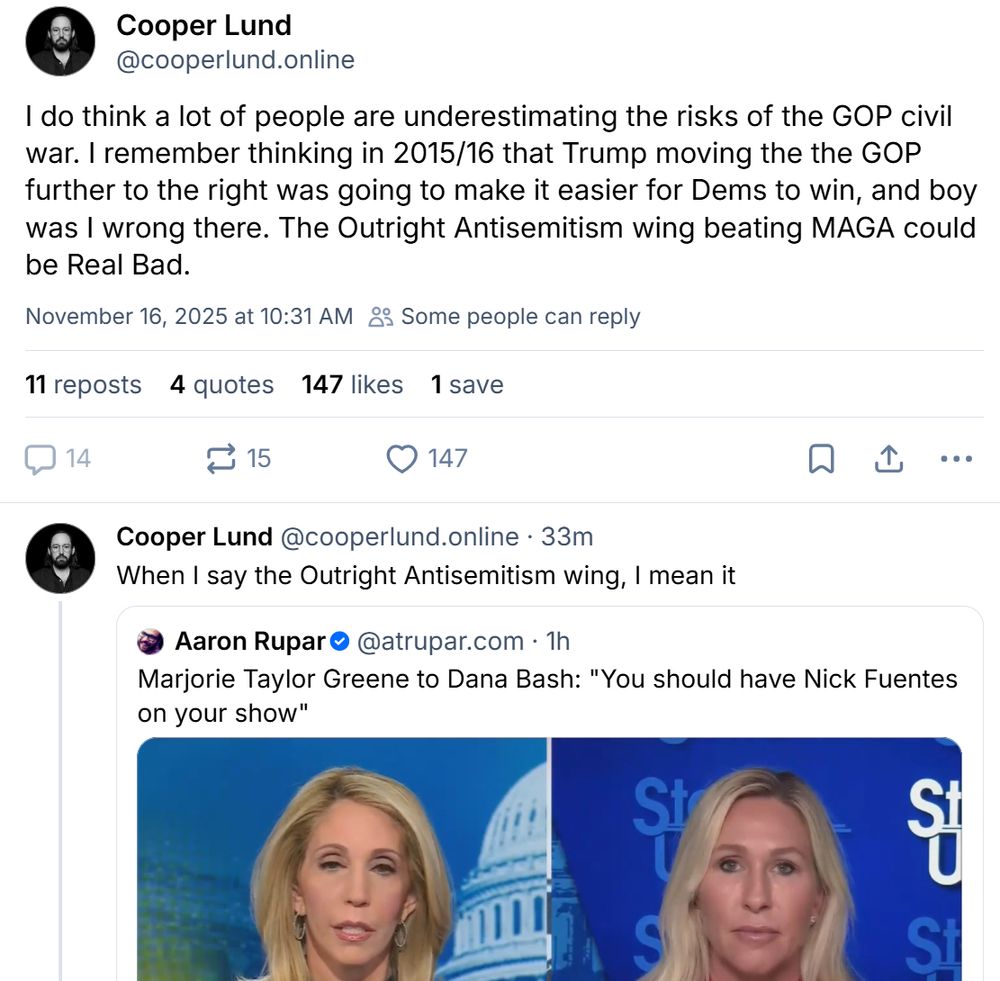1000x981 pixels.
Task: Like the post using the heart icon
Action: (x=400, y=458)
